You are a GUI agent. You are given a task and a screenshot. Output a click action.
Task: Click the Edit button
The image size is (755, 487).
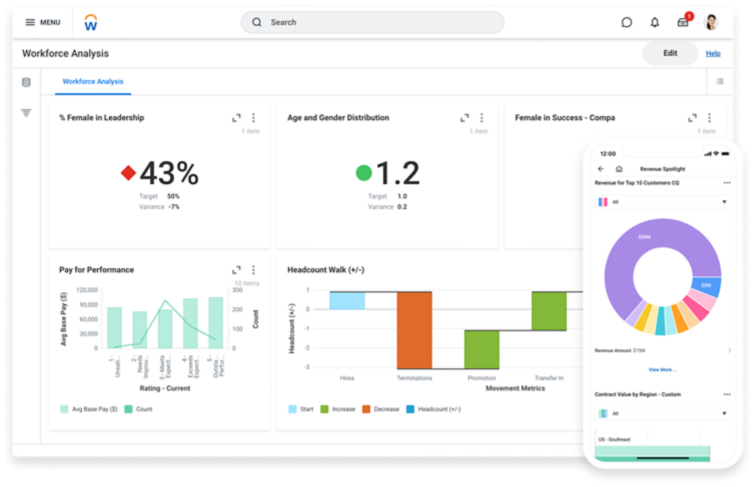(x=670, y=53)
